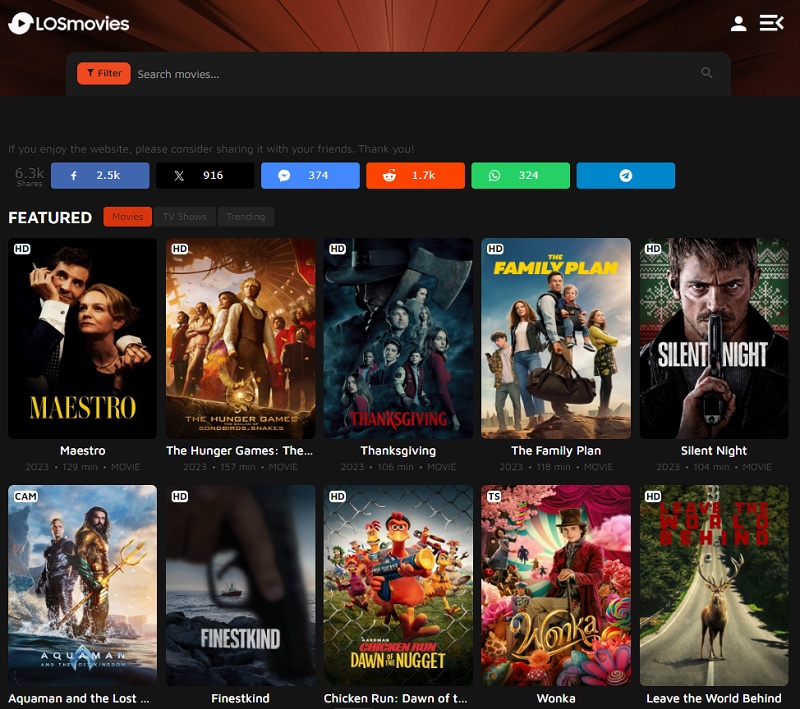Click the TS badge on Wonka

[494, 497]
